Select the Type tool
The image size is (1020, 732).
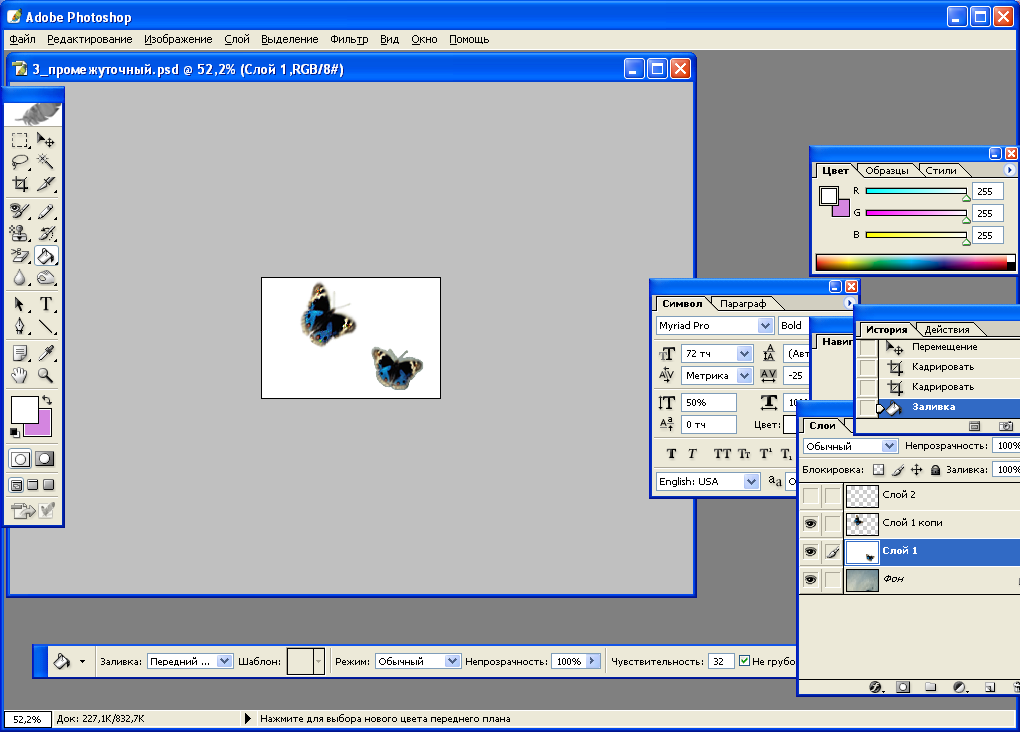46,304
